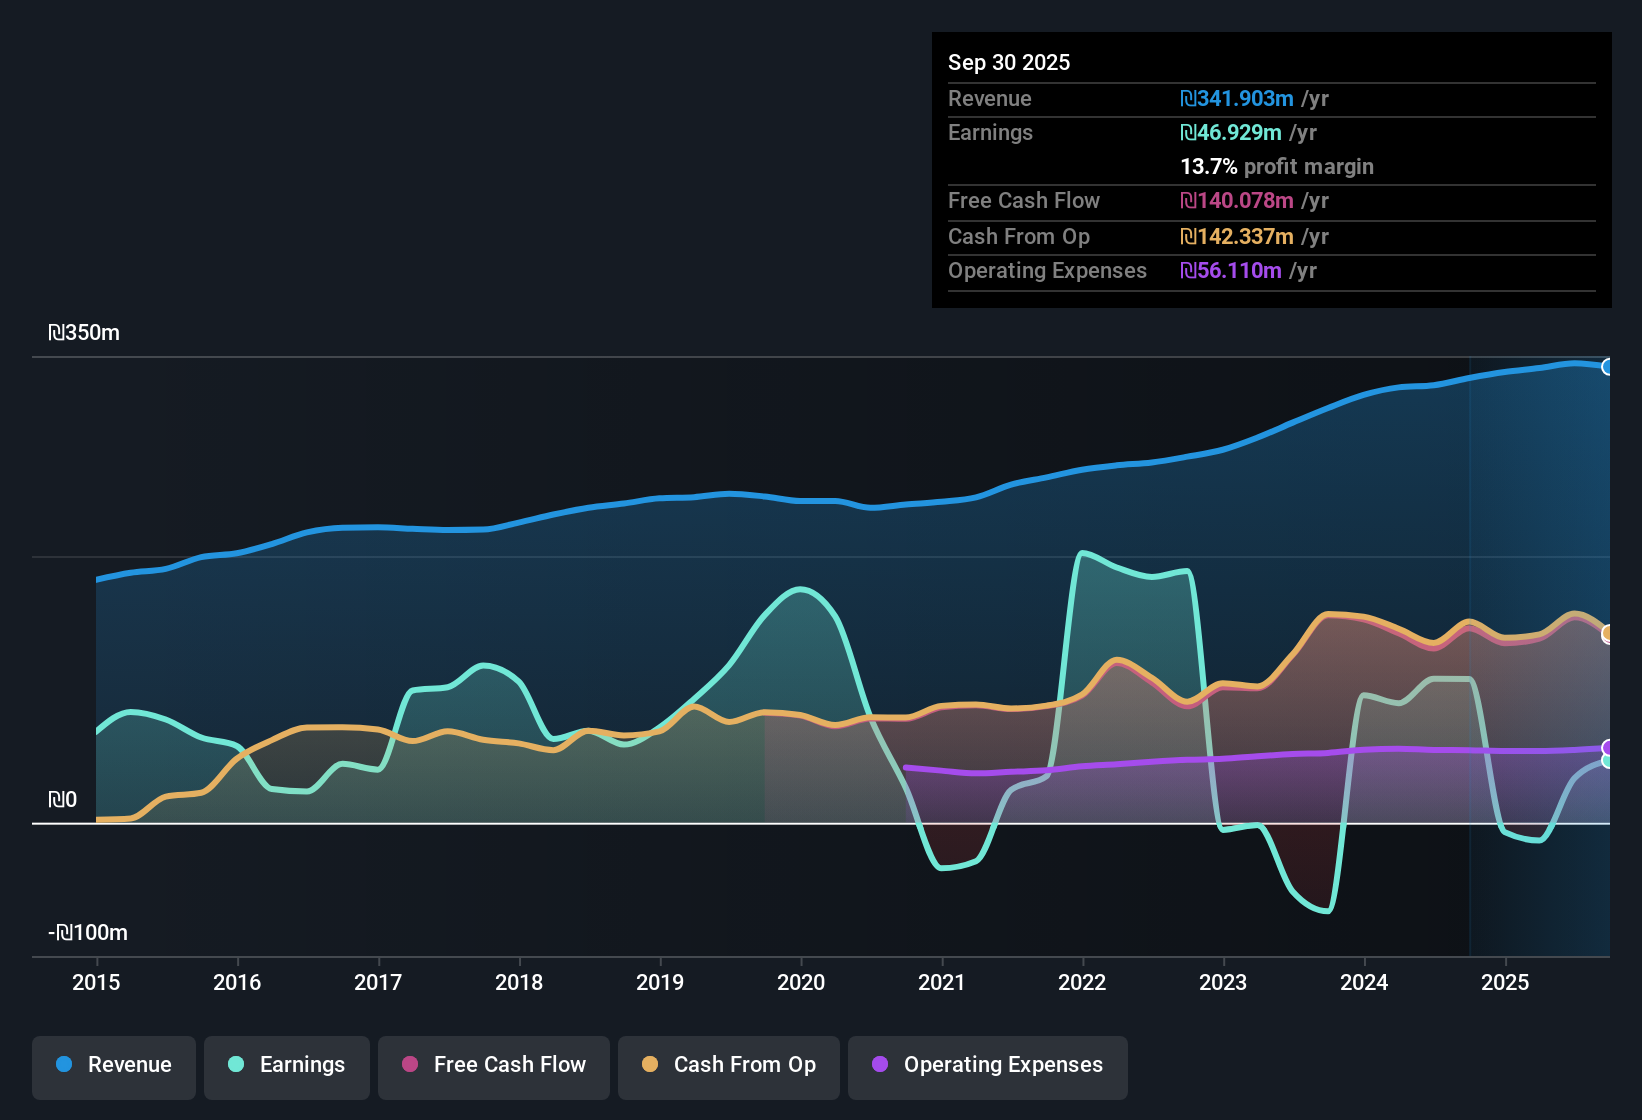This screenshot has width=1642, height=1120.
Task: Toggle the Revenue series visibility
Action: [x=113, y=1065]
